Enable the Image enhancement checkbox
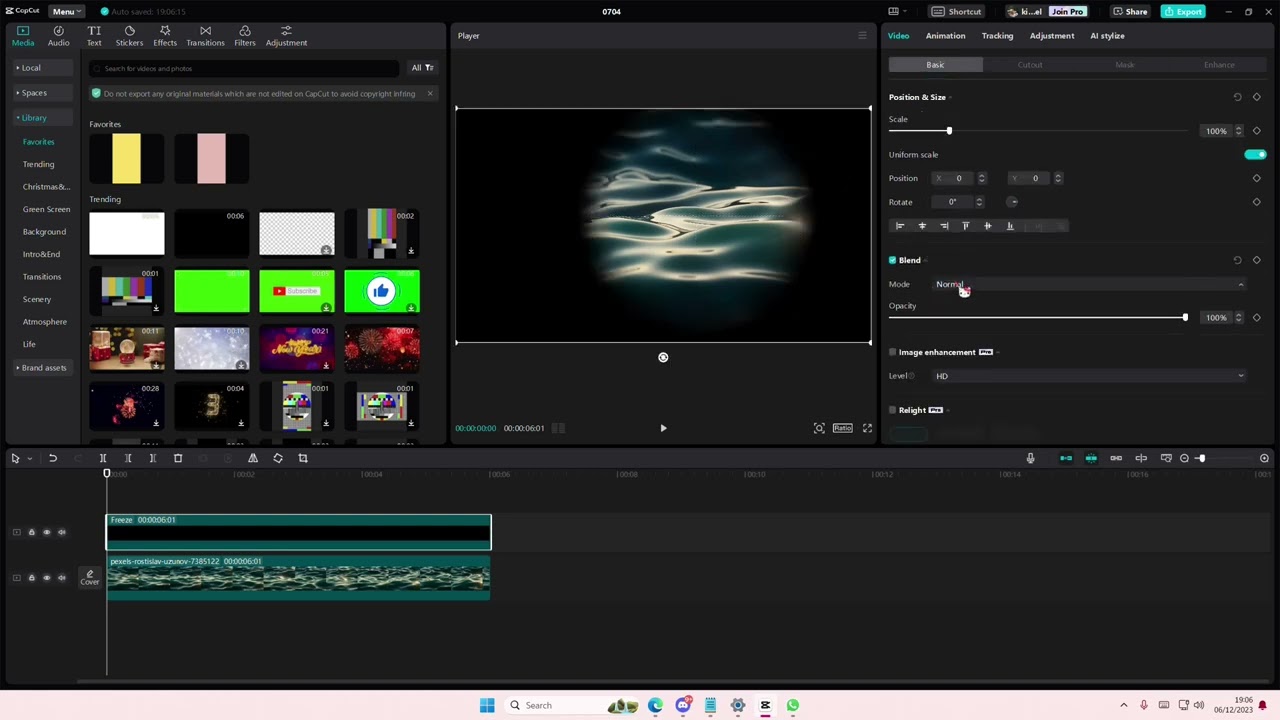Image resolution: width=1280 pixels, height=720 pixels. tap(893, 352)
